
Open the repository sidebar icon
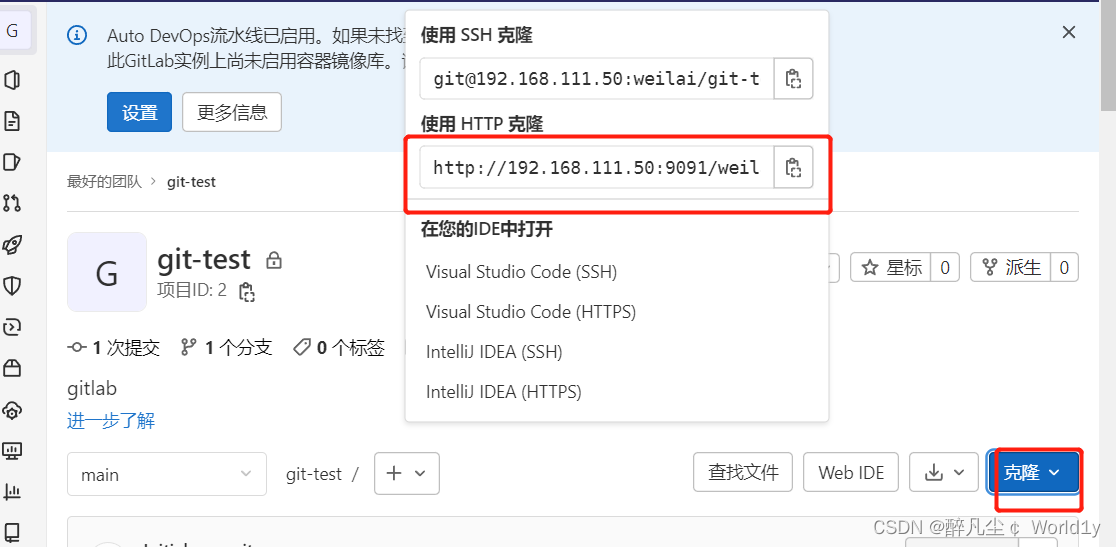coord(12,121)
